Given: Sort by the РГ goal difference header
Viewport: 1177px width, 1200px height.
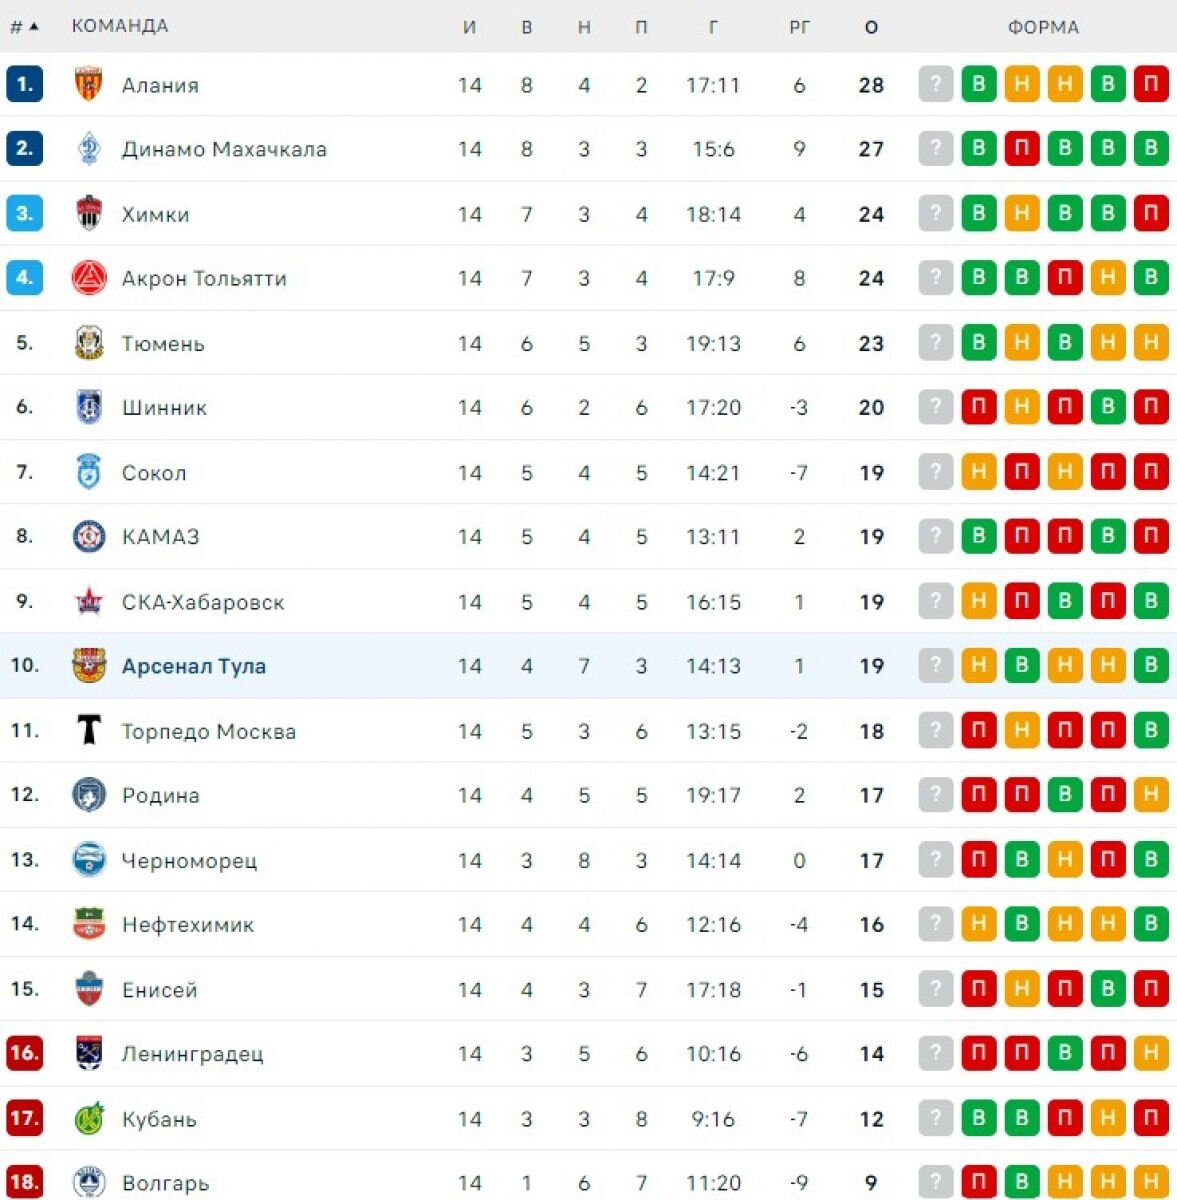Looking at the screenshot, I should 799,27.
